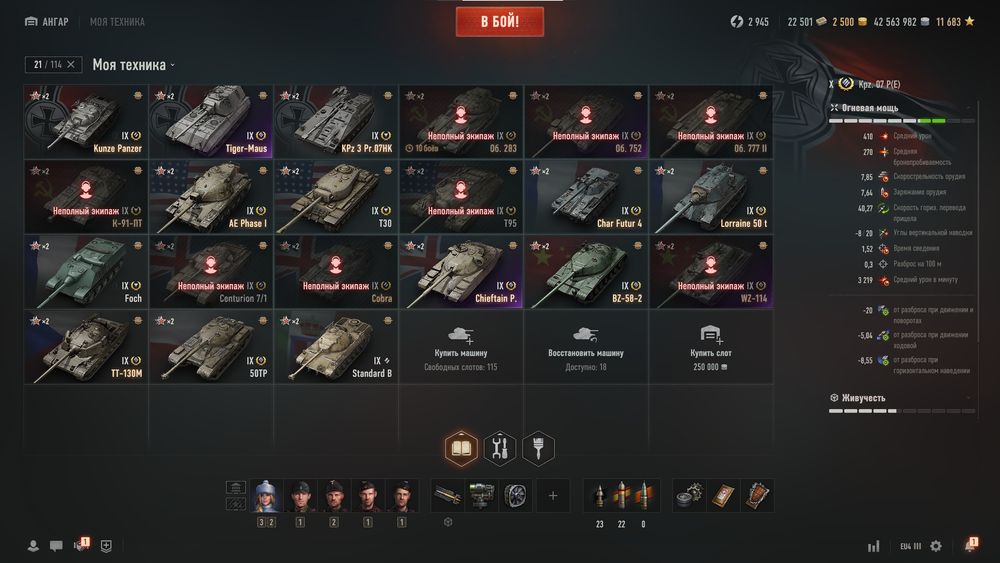Open the wrench and tools maintenance icon
The image size is (1000, 563).
pos(500,448)
